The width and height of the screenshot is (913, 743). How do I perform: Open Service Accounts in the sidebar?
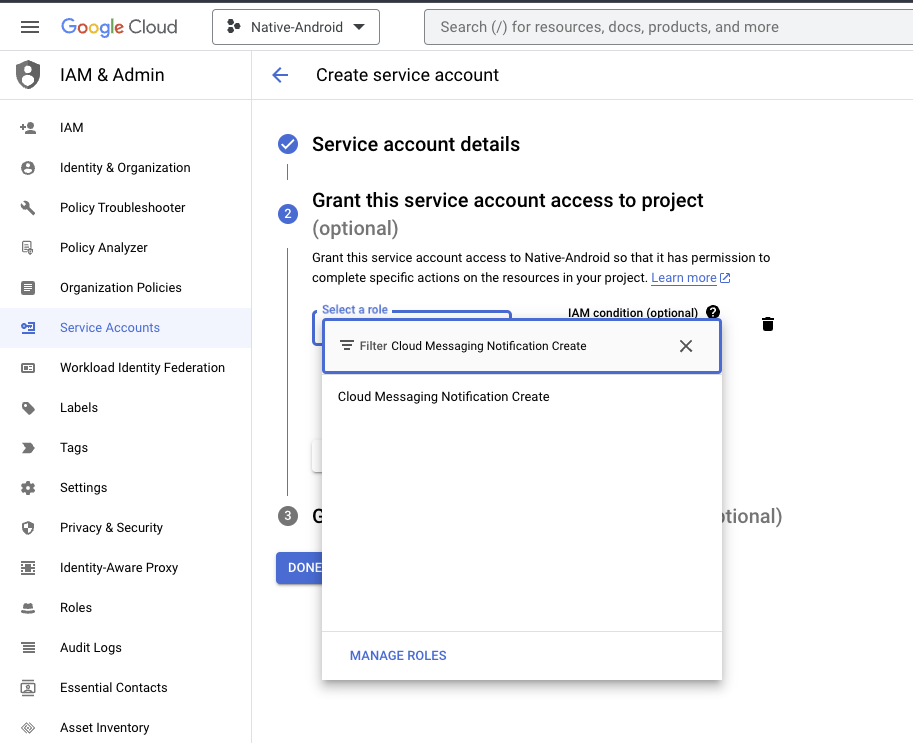pos(110,328)
